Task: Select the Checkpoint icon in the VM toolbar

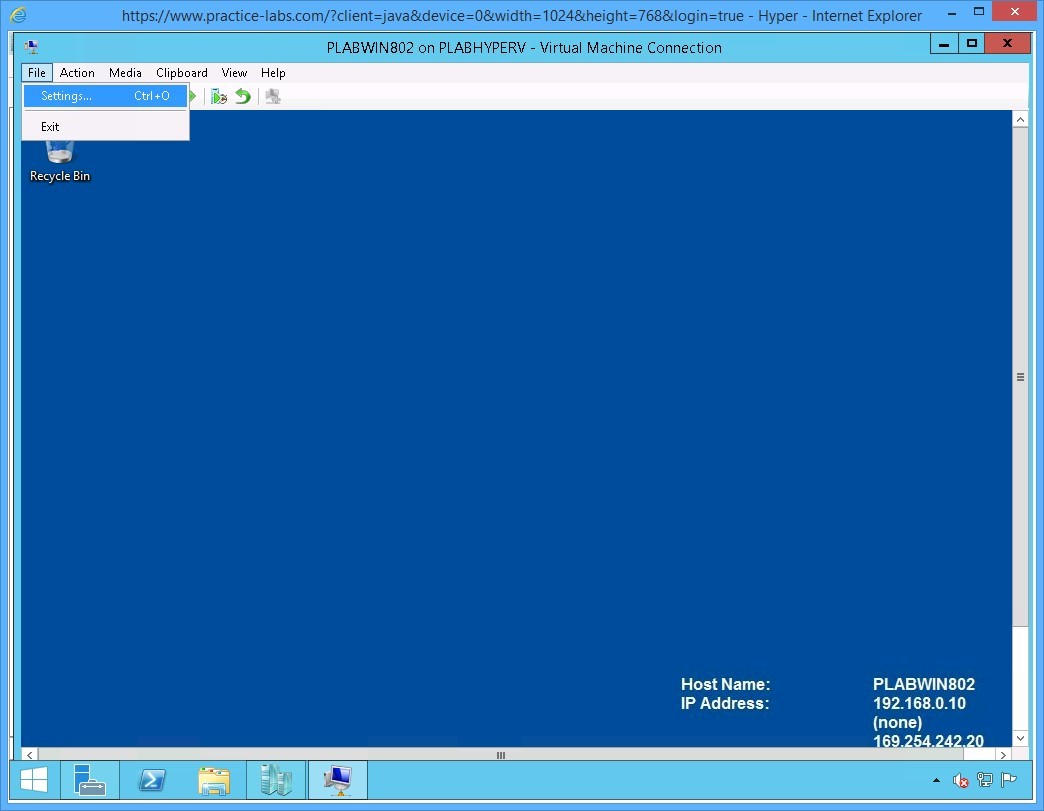Action: pyautogui.click(x=219, y=96)
